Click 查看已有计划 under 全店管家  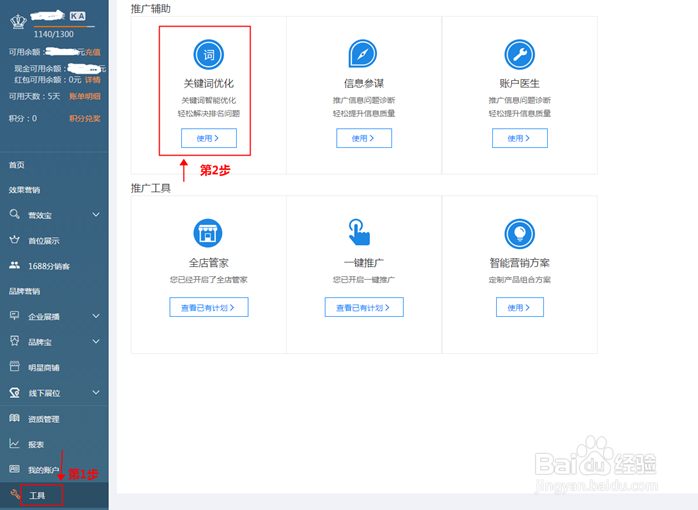point(209,307)
